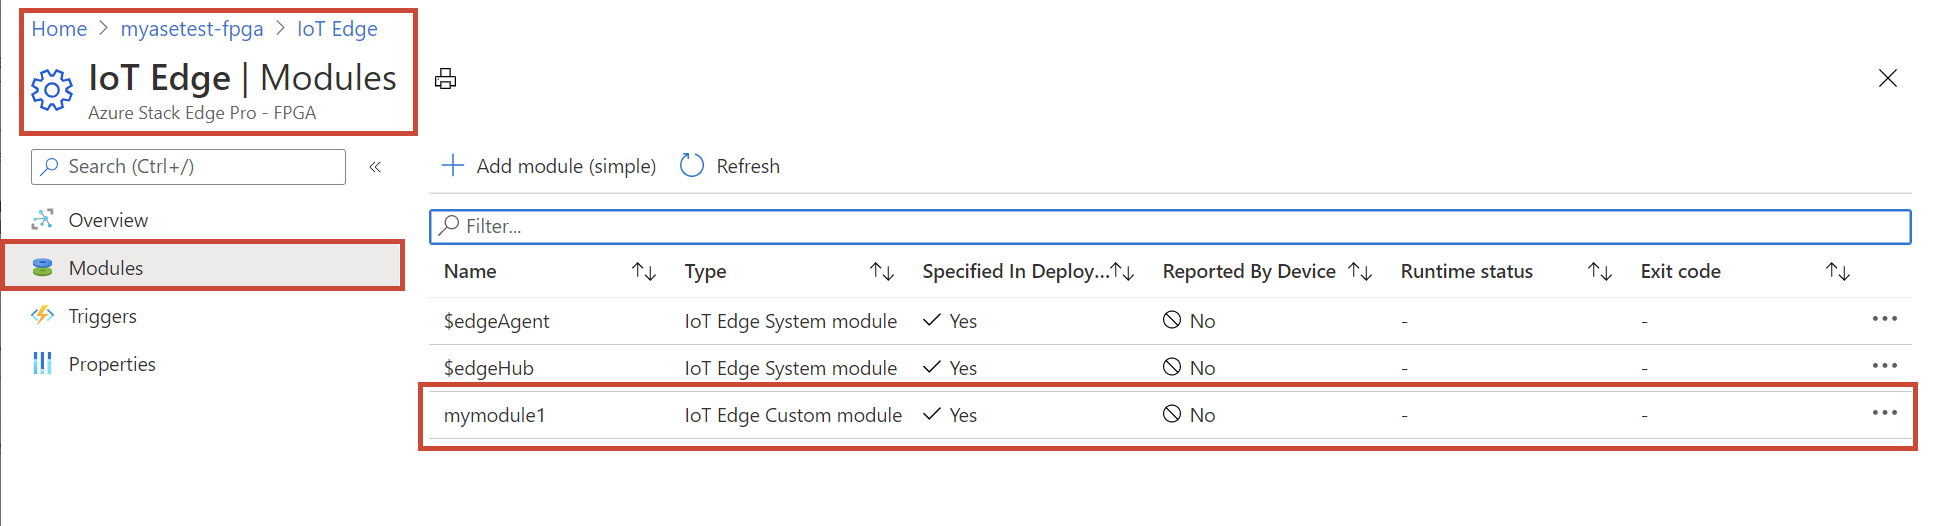Sort by Reported By Device arrows
This screenshot has height=526, width=1941.
pos(1360,271)
